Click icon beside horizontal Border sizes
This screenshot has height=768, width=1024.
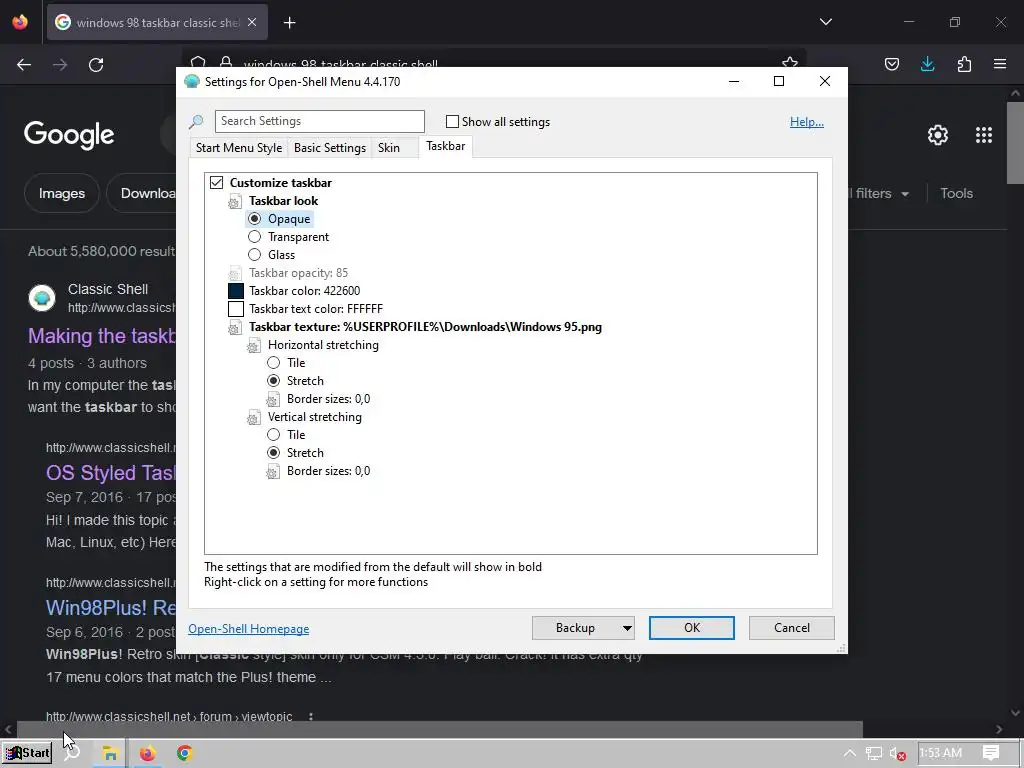point(273,400)
